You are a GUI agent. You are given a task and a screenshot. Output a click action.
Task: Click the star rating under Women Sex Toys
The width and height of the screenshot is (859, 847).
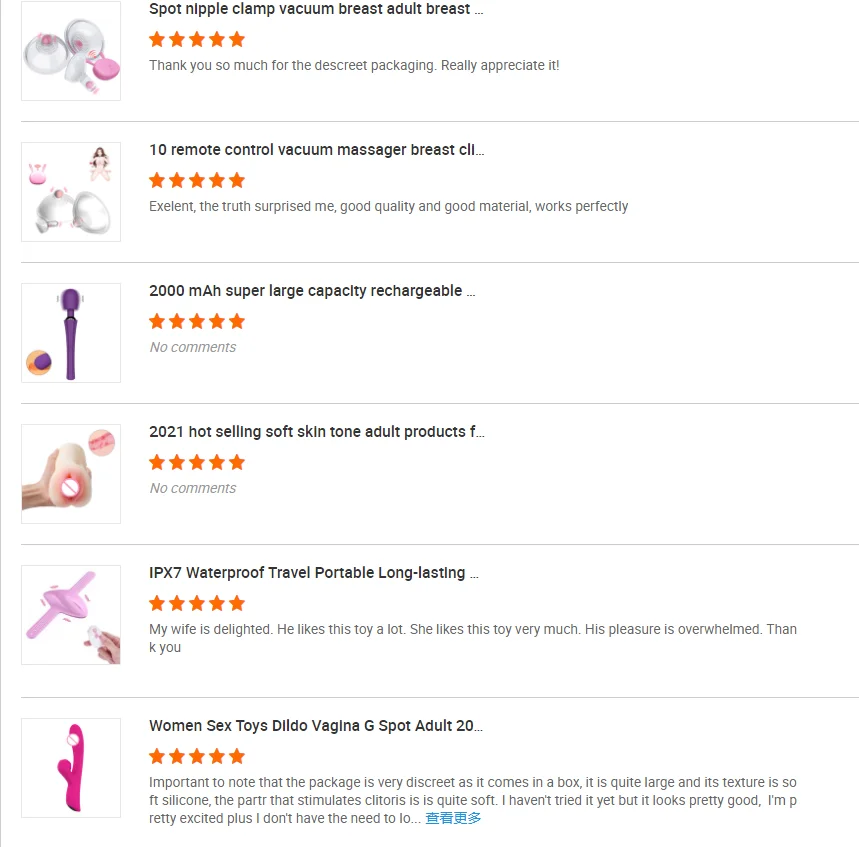[x=197, y=757]
